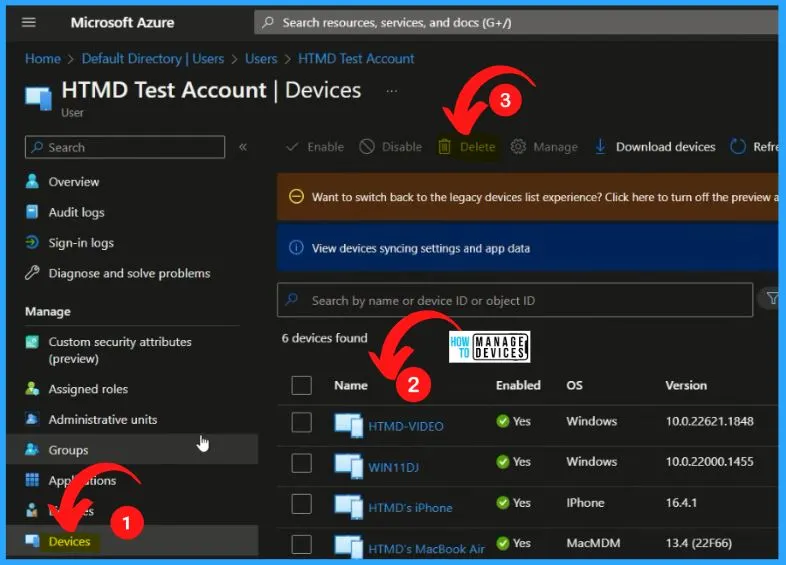Open the WIN11DJ device link
The height and width of the screenshot is (565, 786).
click(x=394, y=467)
